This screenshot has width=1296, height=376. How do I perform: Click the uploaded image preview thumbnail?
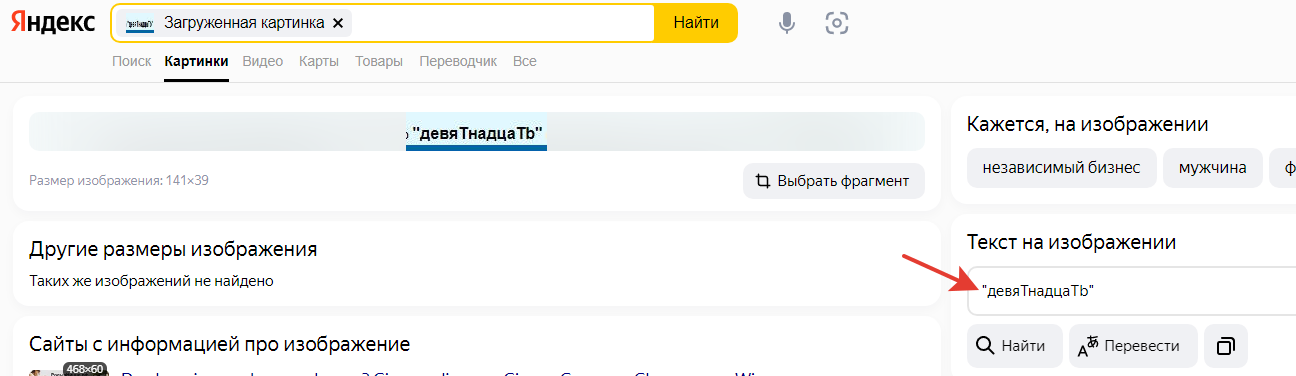point(476,132)
